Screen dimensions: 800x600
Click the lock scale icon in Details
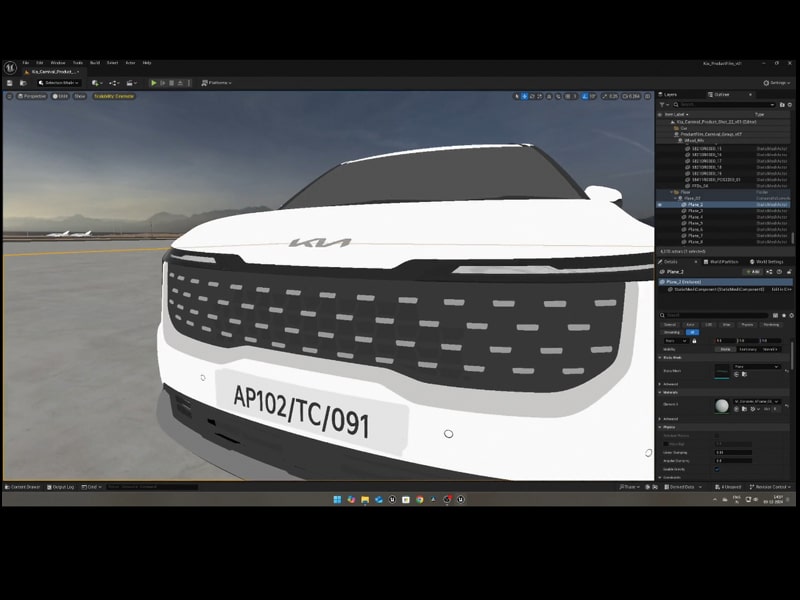tap(694, 341)
